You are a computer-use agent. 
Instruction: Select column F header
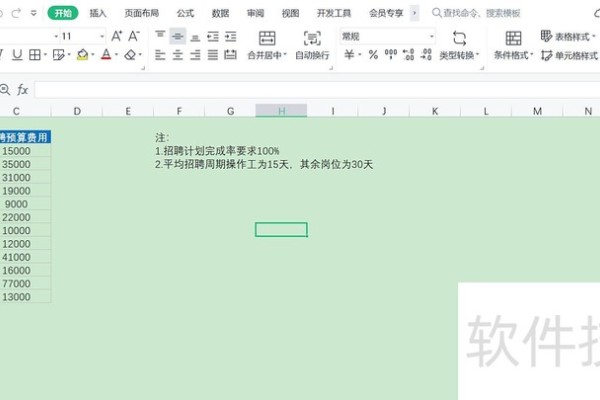179,111
